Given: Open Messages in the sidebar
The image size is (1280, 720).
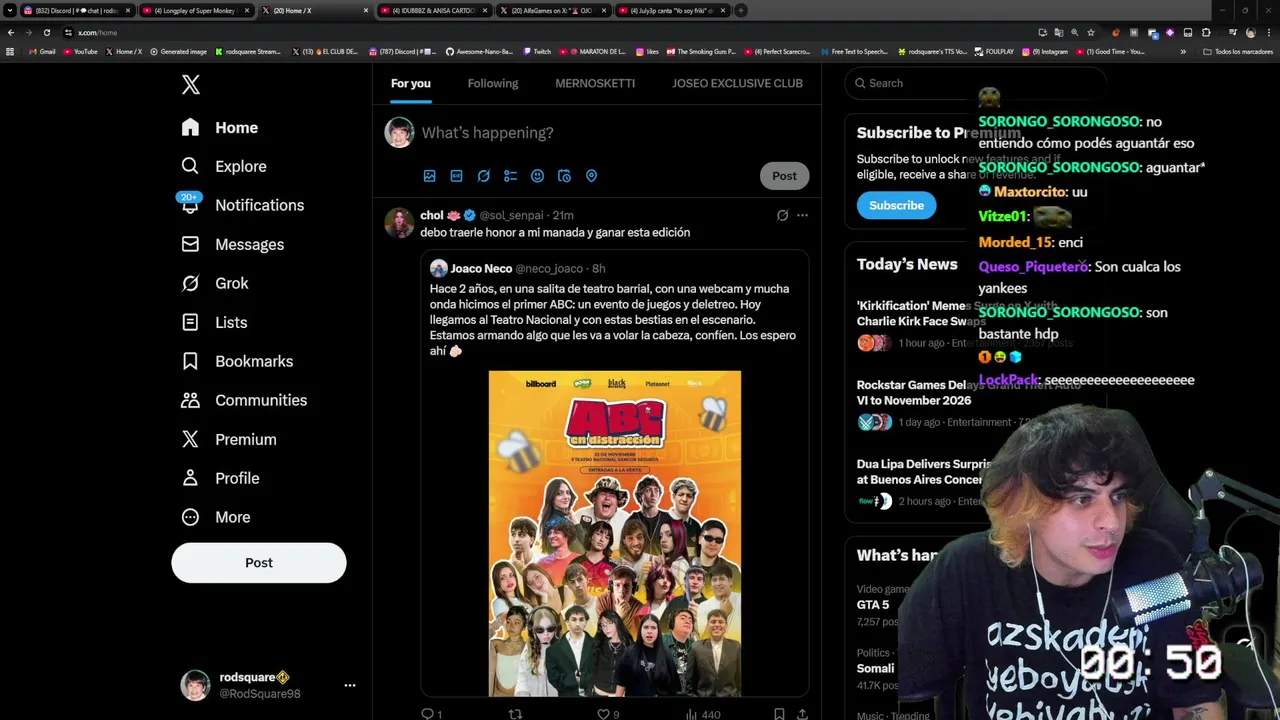Looking at the screenshot, I should pos(233,244).
